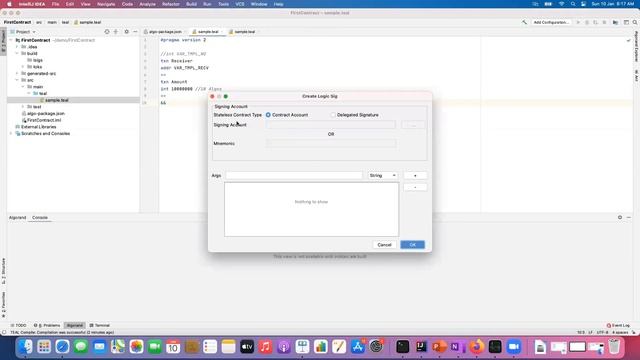Viewport: 640px width, 360px height.
Task: Click into the Args input field
Action: pos(294,176)
